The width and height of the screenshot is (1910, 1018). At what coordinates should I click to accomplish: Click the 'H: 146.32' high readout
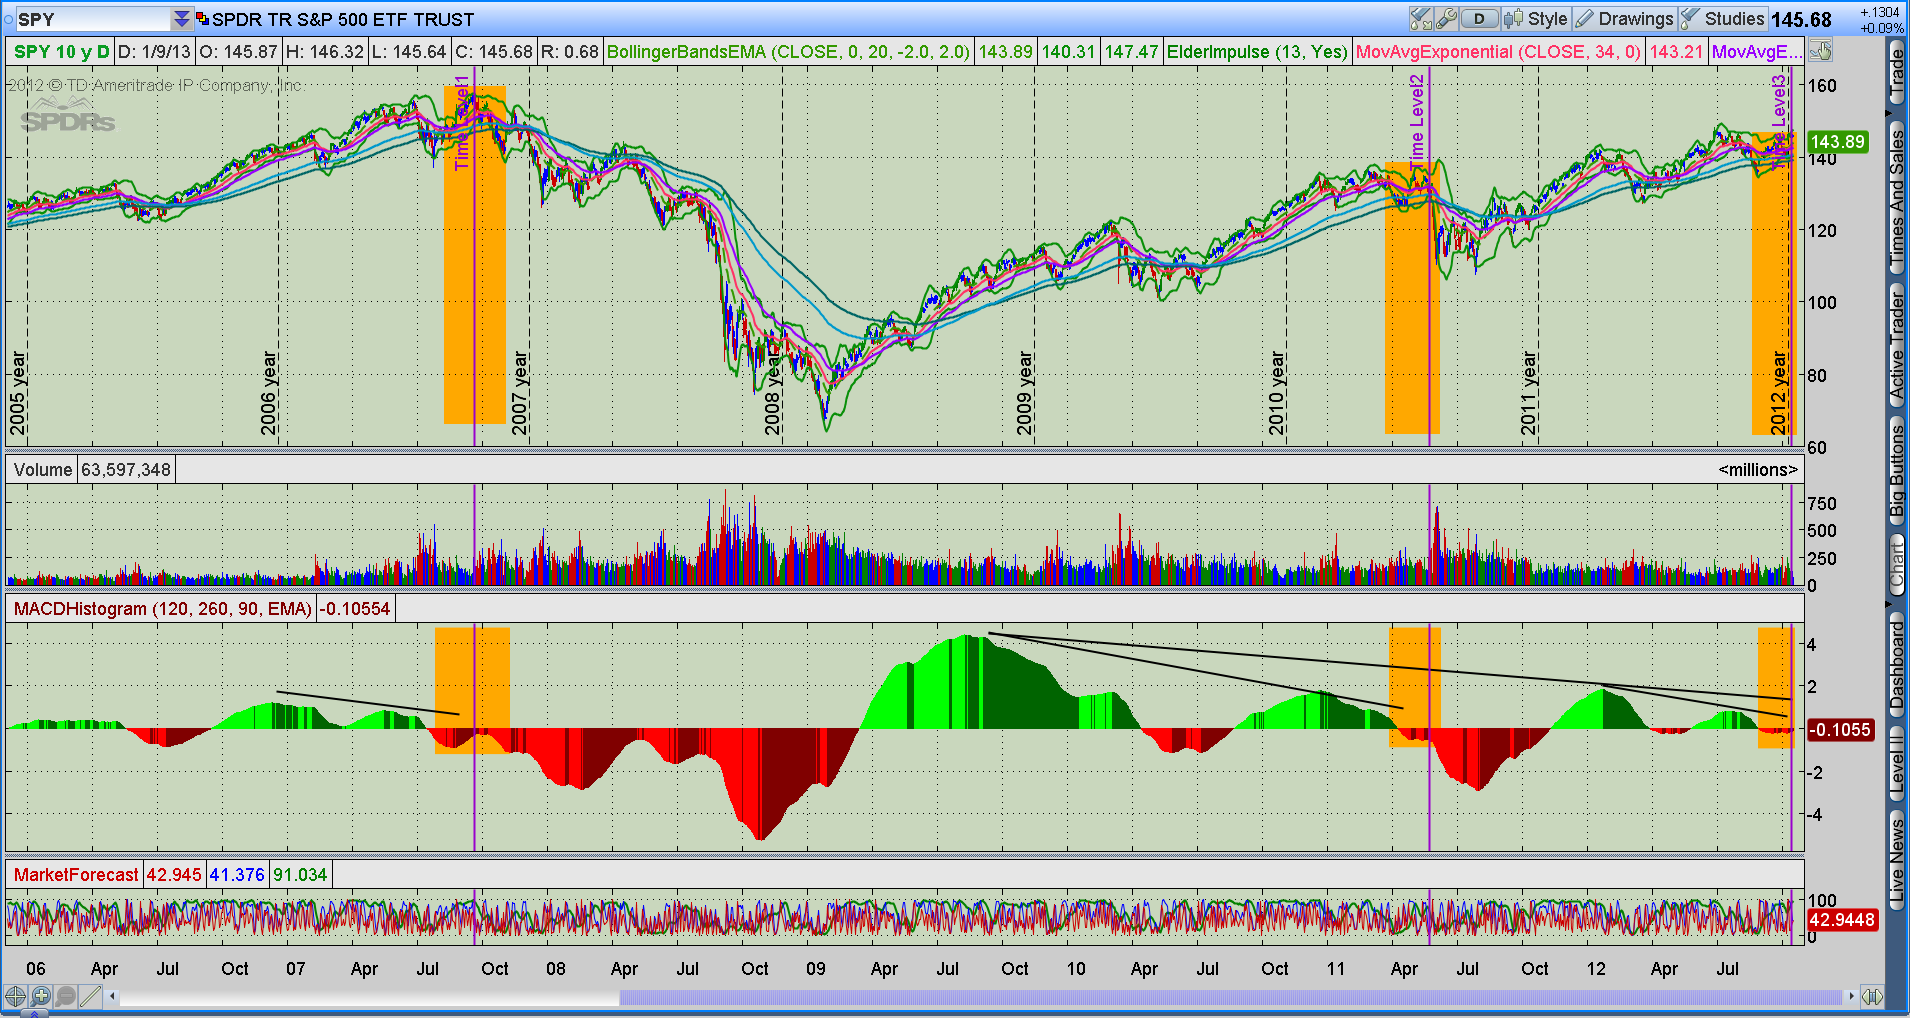(x=324, y=52)
